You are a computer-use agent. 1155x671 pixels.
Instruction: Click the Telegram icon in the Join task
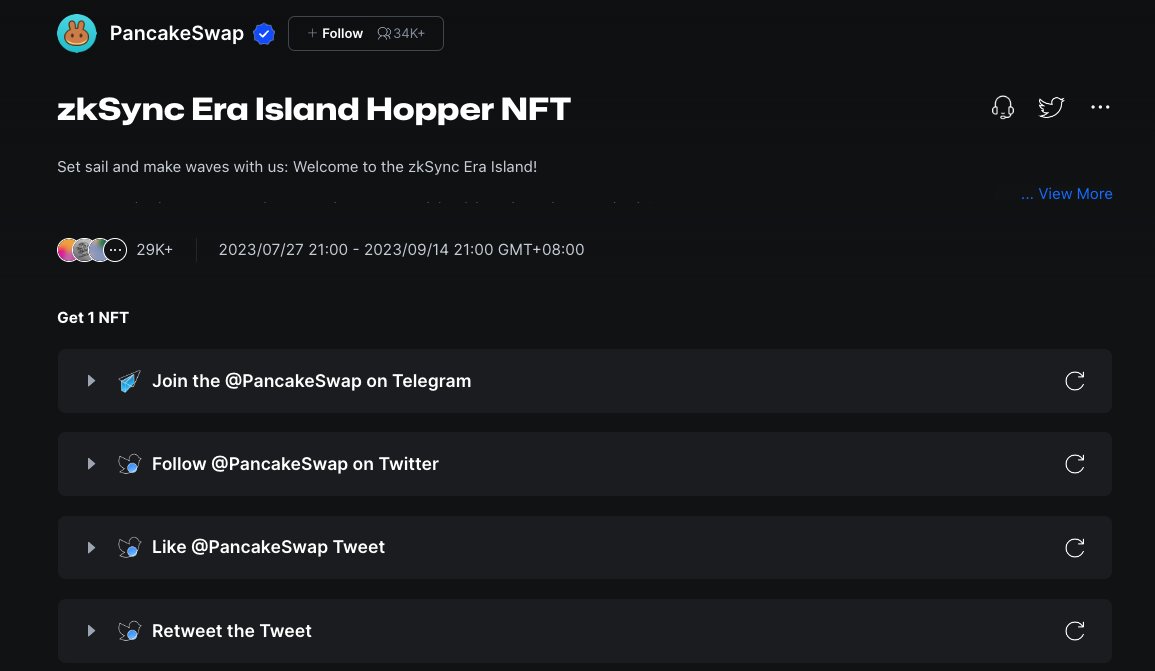[130, 381]
